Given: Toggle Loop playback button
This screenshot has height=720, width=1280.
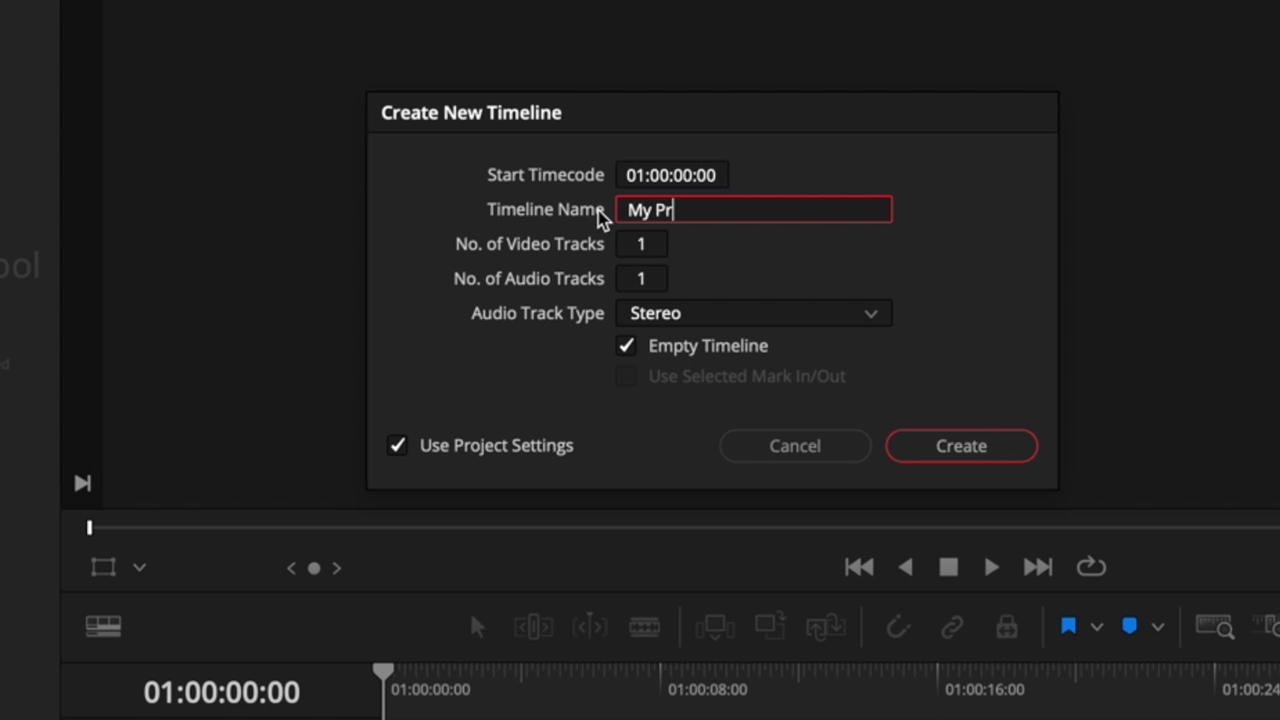Looking at the screenshot, I should tap(1091, 567).
